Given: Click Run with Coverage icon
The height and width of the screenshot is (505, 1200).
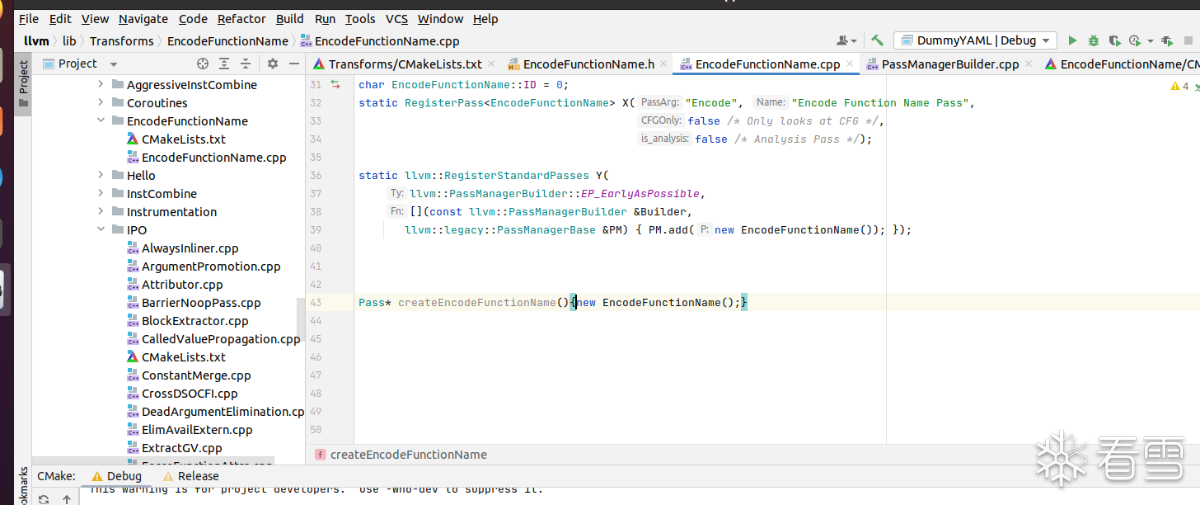Looking at the screenshot, I should pyautogui.click(x=1114, y=41).
